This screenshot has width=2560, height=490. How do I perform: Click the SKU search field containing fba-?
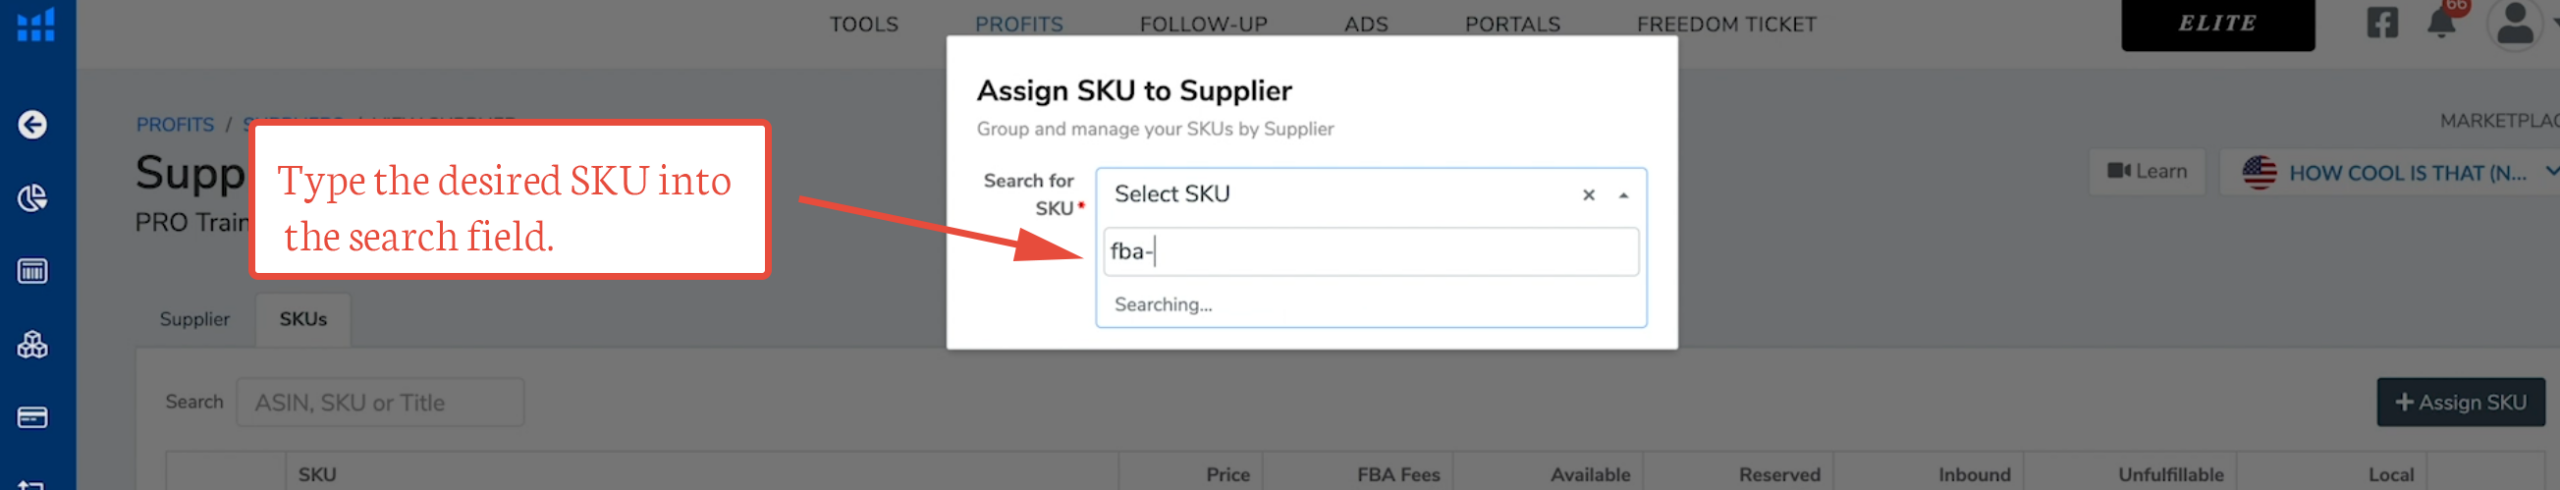pyautogui.click(x=1370, y=252)
